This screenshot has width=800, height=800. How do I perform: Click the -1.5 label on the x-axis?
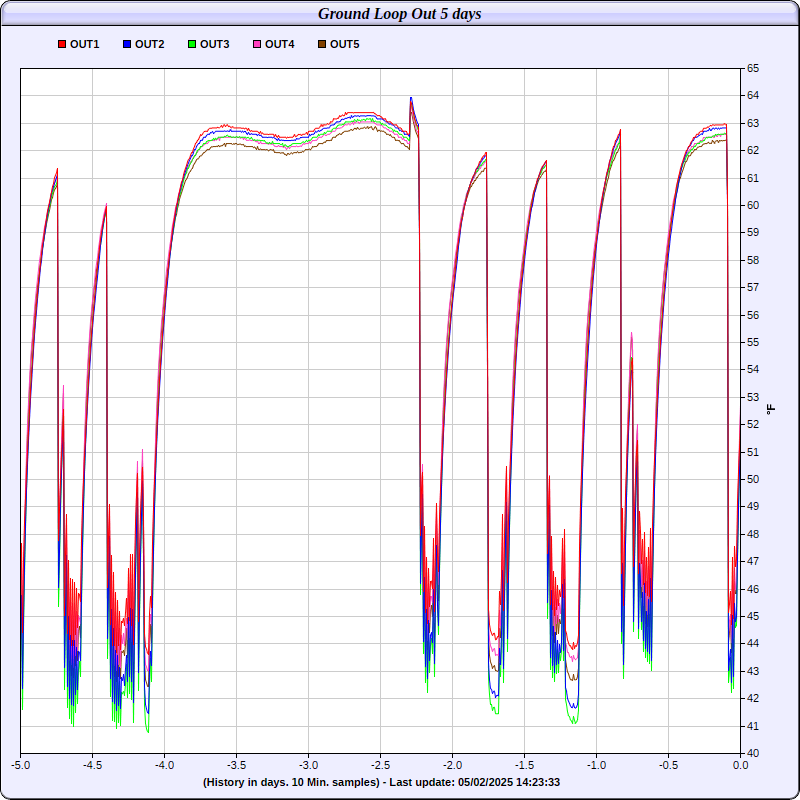pos(524,765)
